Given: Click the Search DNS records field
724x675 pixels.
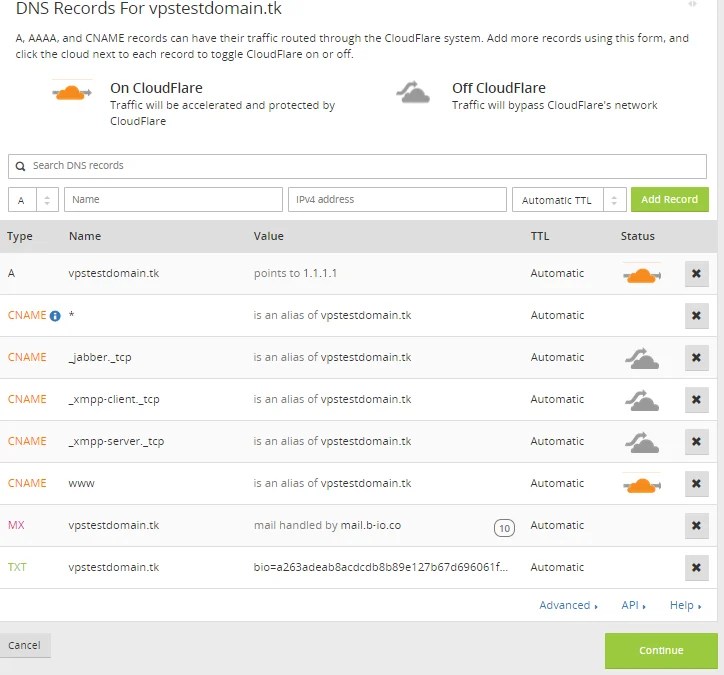Looking at the screenshot, I should click(x=357, y=166).
